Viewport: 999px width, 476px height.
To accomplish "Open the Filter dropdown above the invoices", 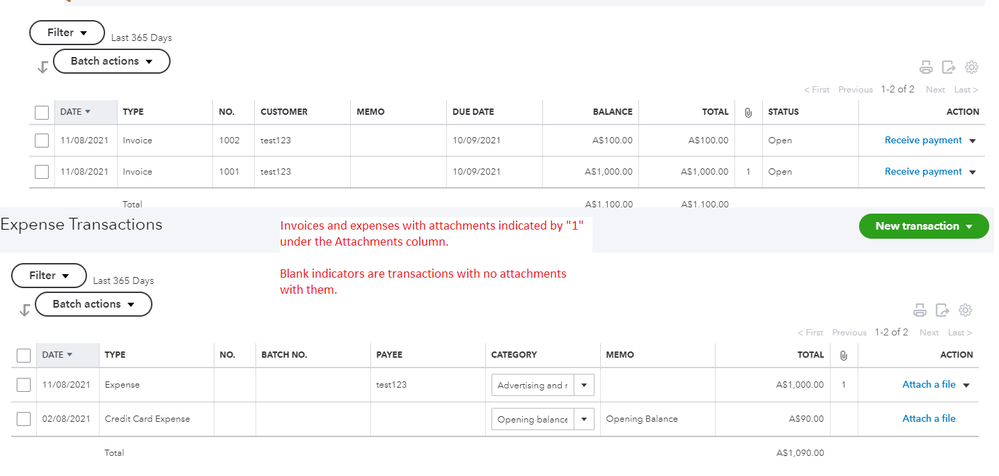I will [67, 33].
